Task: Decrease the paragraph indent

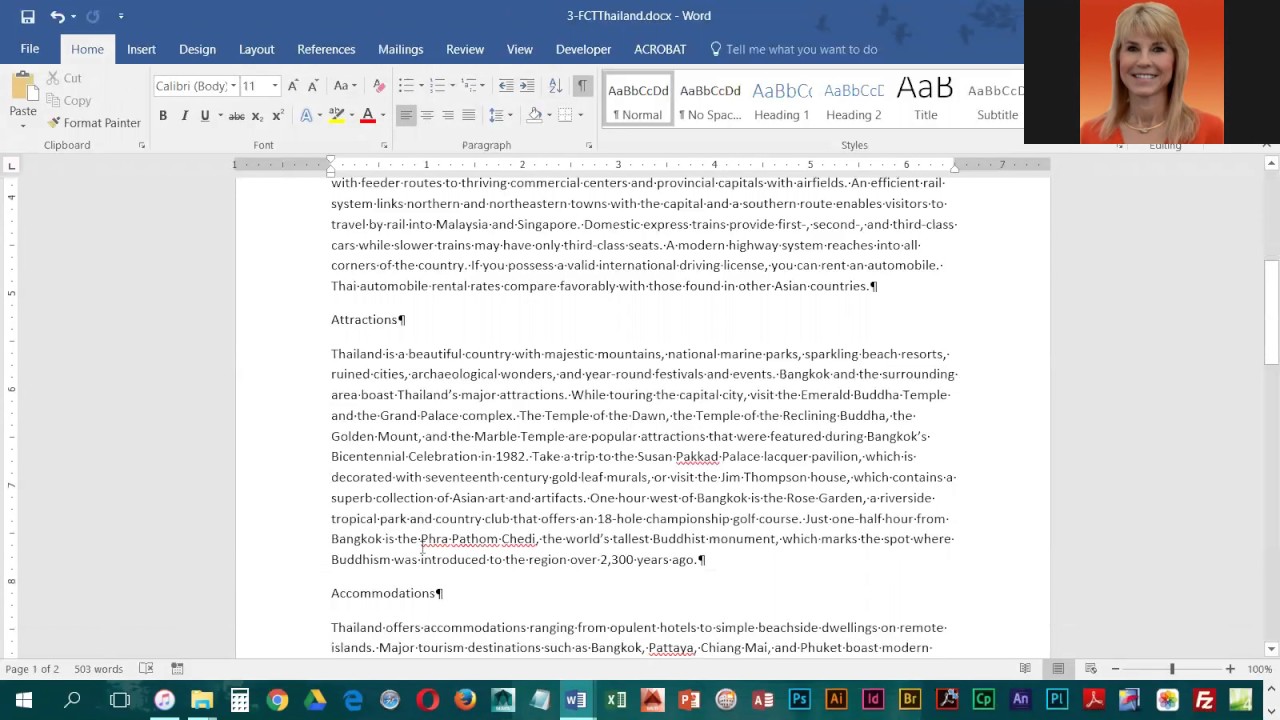Action: click(x=506, y=86)
